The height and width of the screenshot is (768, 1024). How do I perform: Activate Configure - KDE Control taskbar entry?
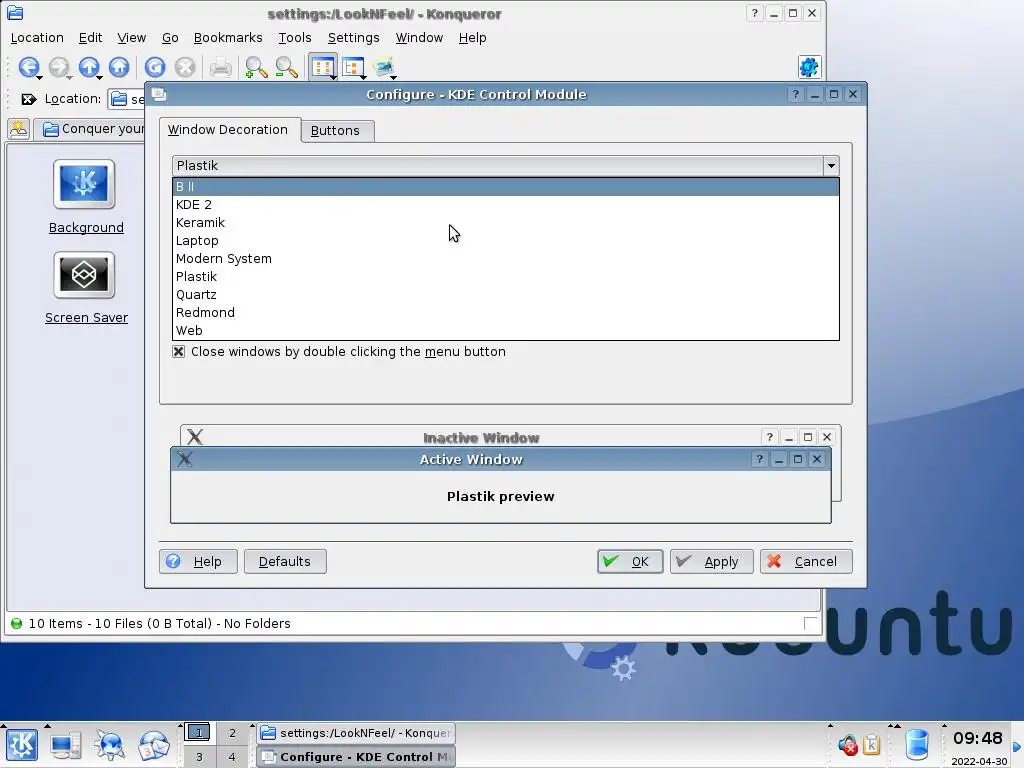(x=356, y=757)
